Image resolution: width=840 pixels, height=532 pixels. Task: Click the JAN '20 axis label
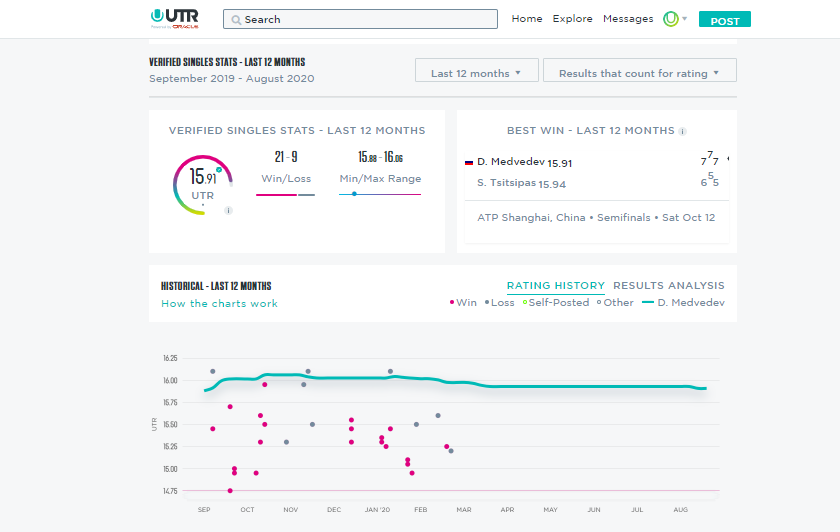(377, 509)
